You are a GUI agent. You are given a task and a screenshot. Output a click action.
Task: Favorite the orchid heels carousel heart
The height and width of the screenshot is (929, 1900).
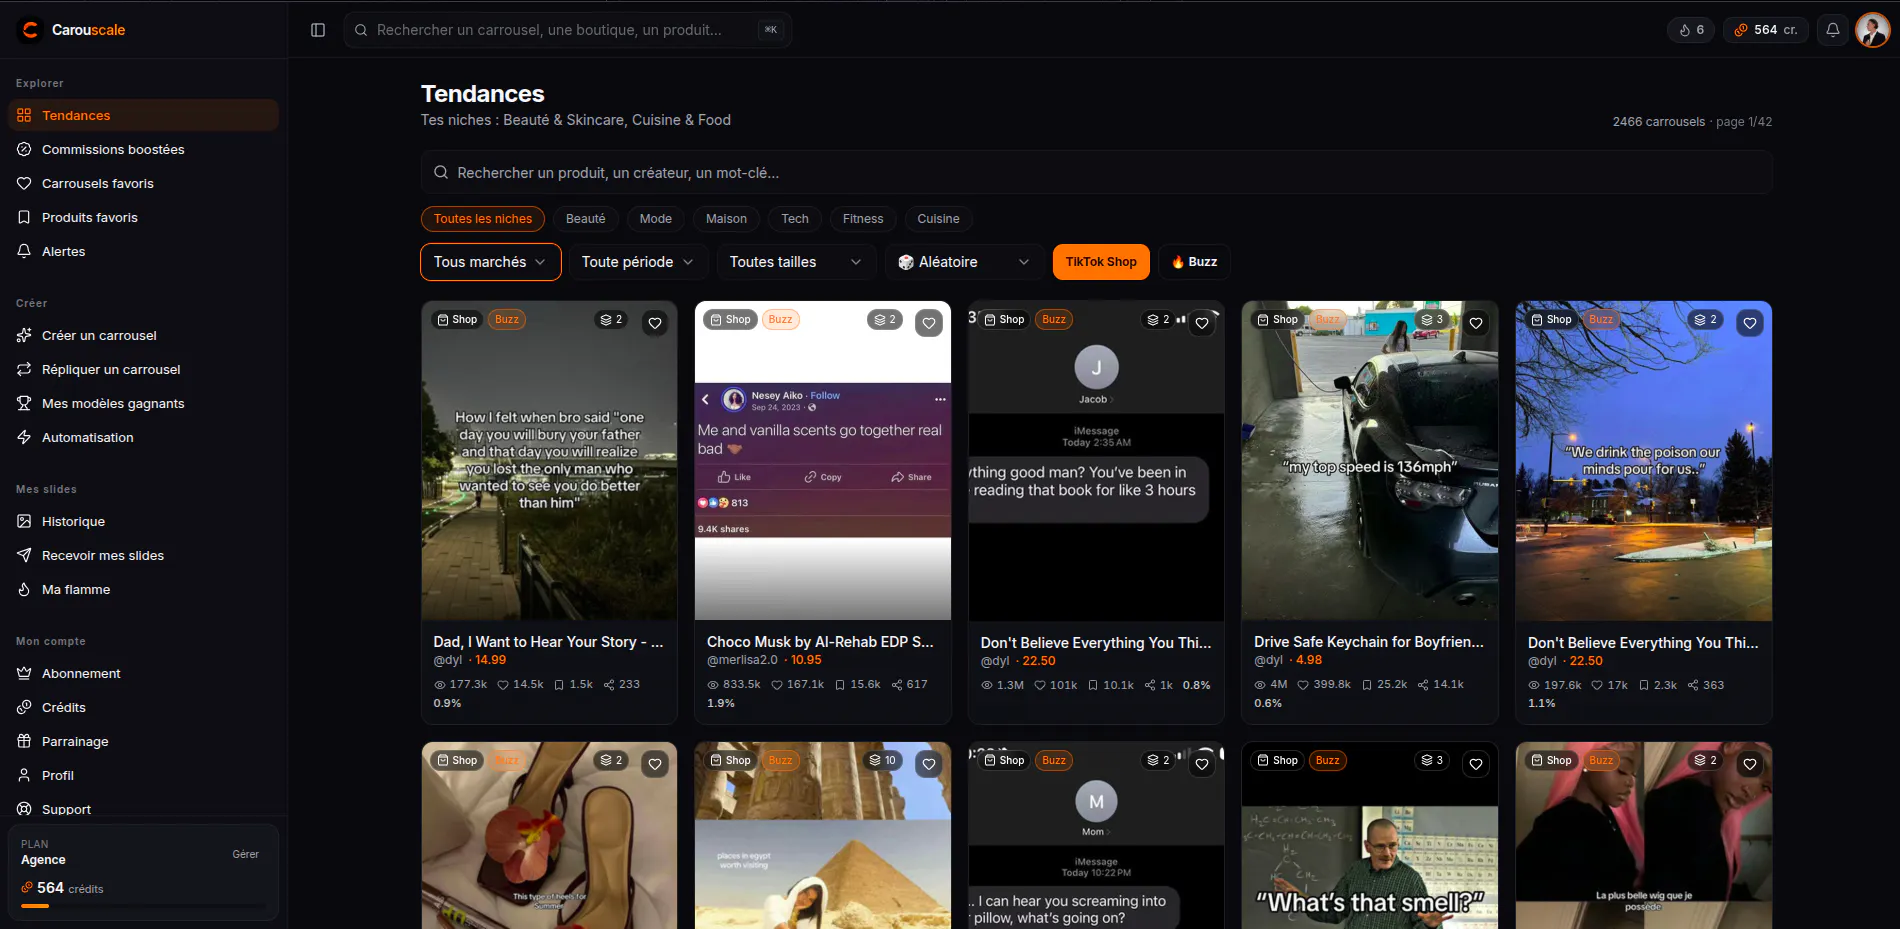[655, 764]
